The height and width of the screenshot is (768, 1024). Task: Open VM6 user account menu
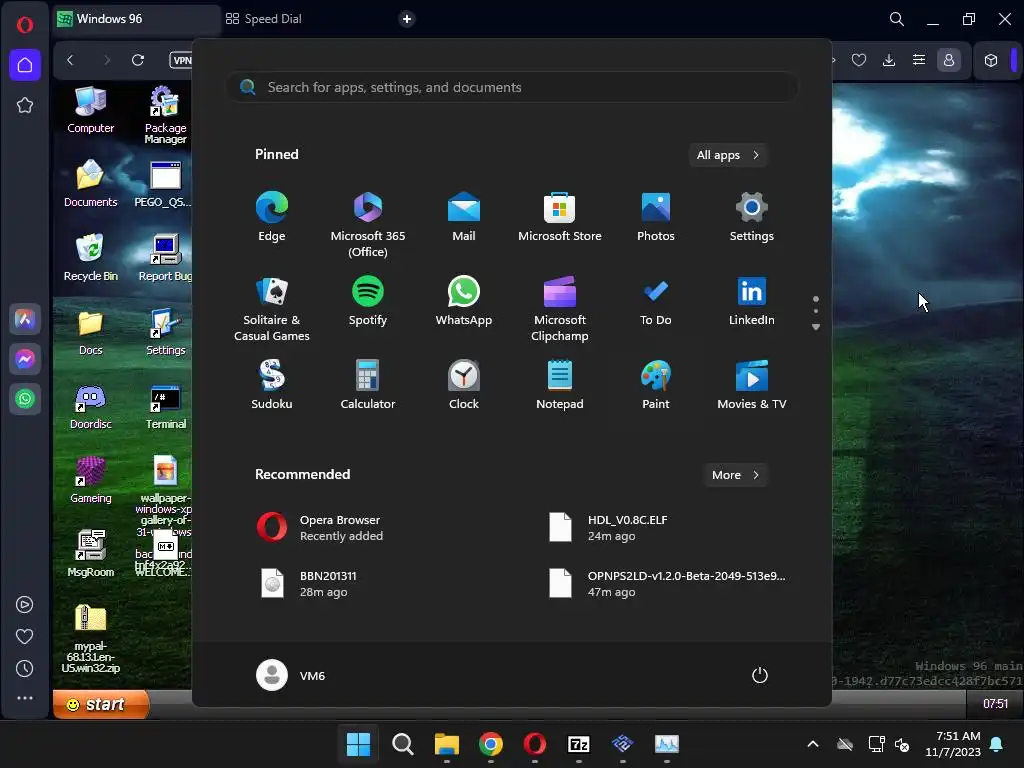pyautogui.click(x=291, y=675)
